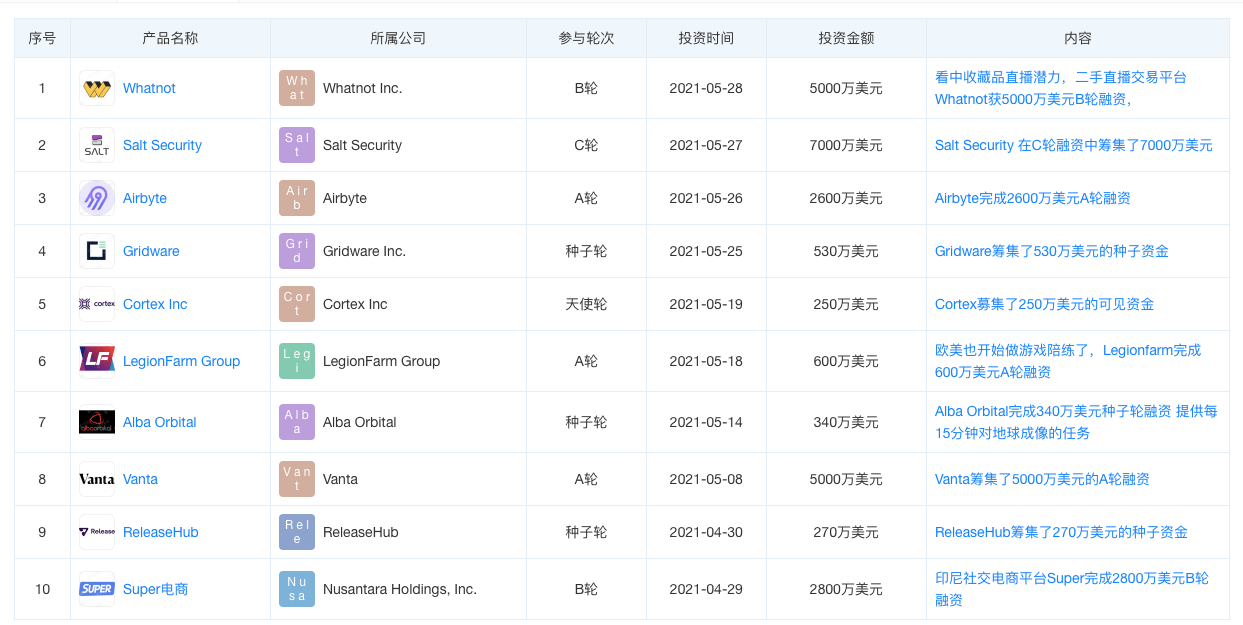Image resolution: width=1243 pixels, height=625 pixels.
Task: Click the 所属公司 column header
Action: pos(398,38)
